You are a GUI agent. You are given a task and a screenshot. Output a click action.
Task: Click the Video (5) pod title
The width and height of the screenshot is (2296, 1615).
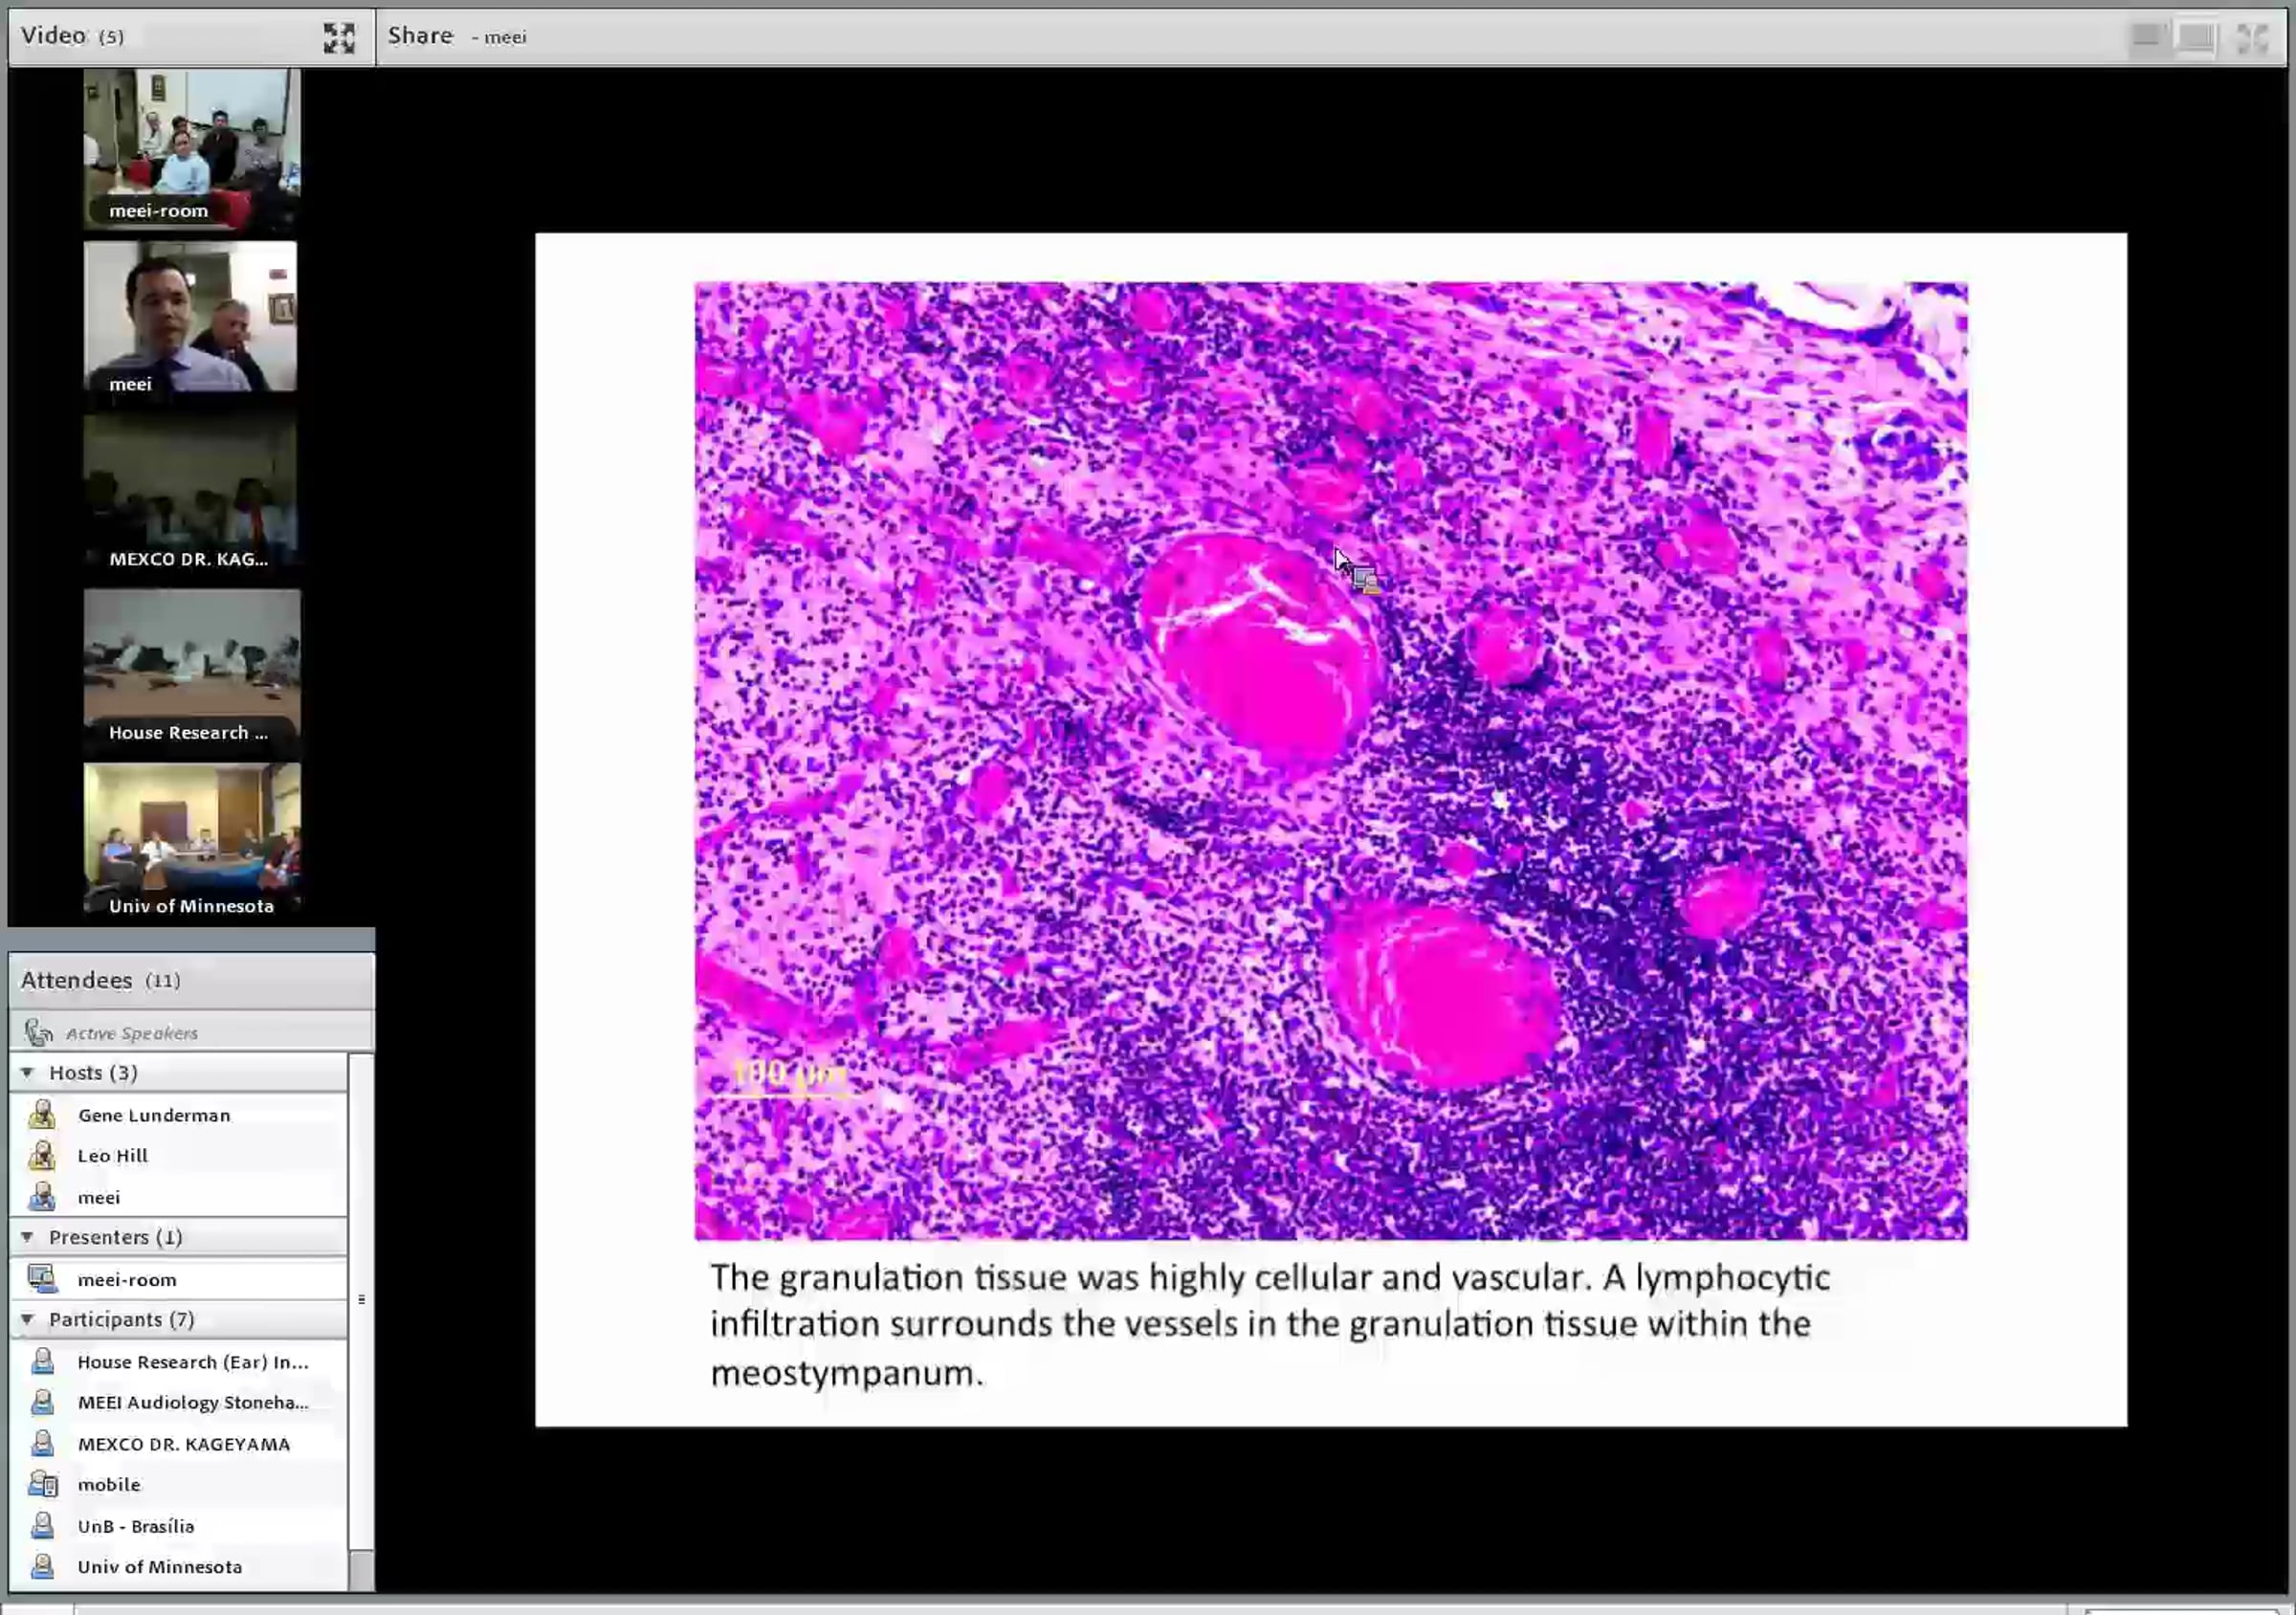[x=72, y=36]
